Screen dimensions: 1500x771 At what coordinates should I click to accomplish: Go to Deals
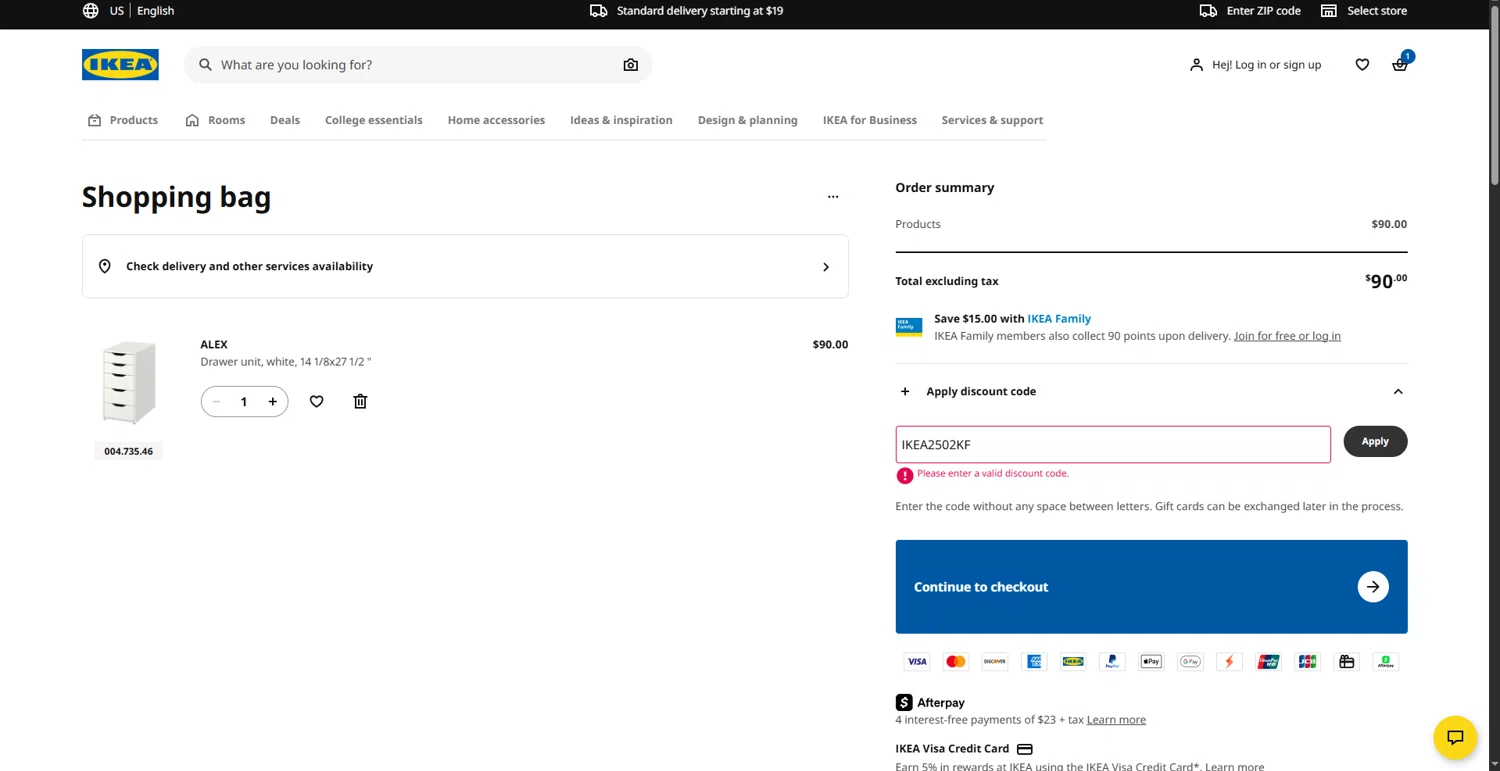[x=285, y=120]
